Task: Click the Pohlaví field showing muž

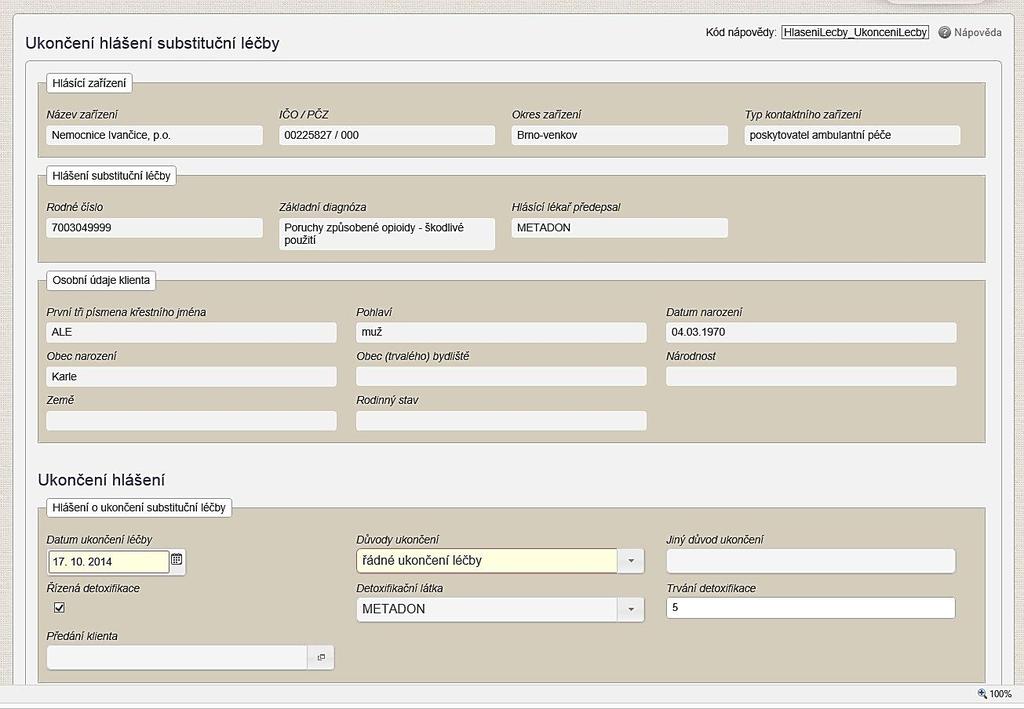Action: pos(502,332)
